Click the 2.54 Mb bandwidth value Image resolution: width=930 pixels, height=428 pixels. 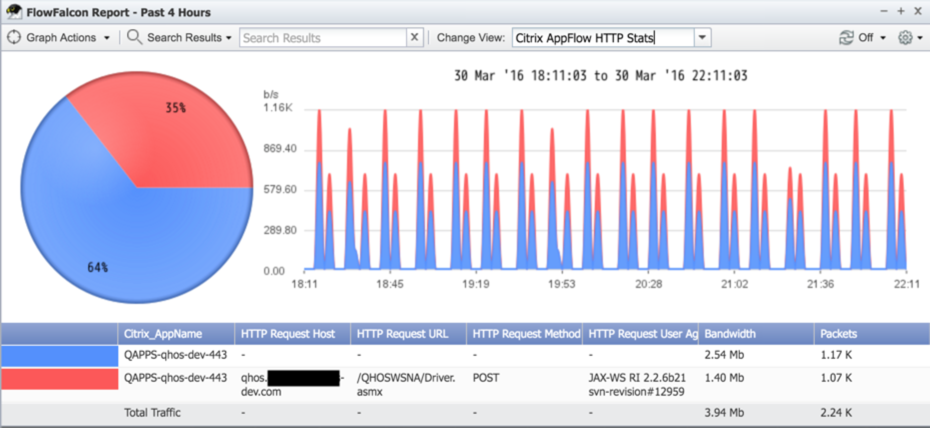tap(724, 355)
